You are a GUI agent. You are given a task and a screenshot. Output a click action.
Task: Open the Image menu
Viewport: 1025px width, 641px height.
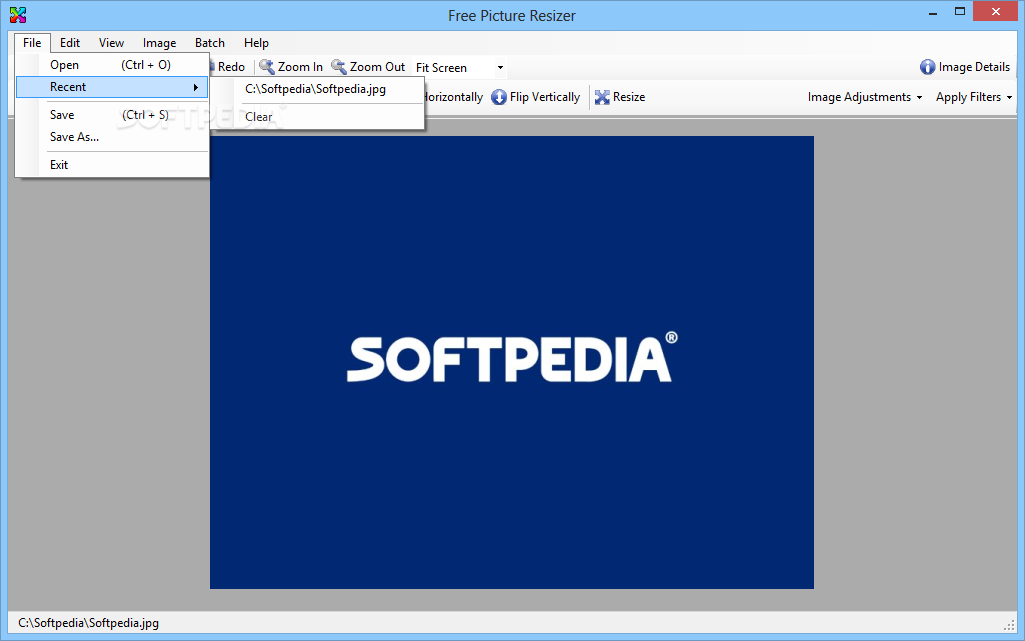(160, 42)
